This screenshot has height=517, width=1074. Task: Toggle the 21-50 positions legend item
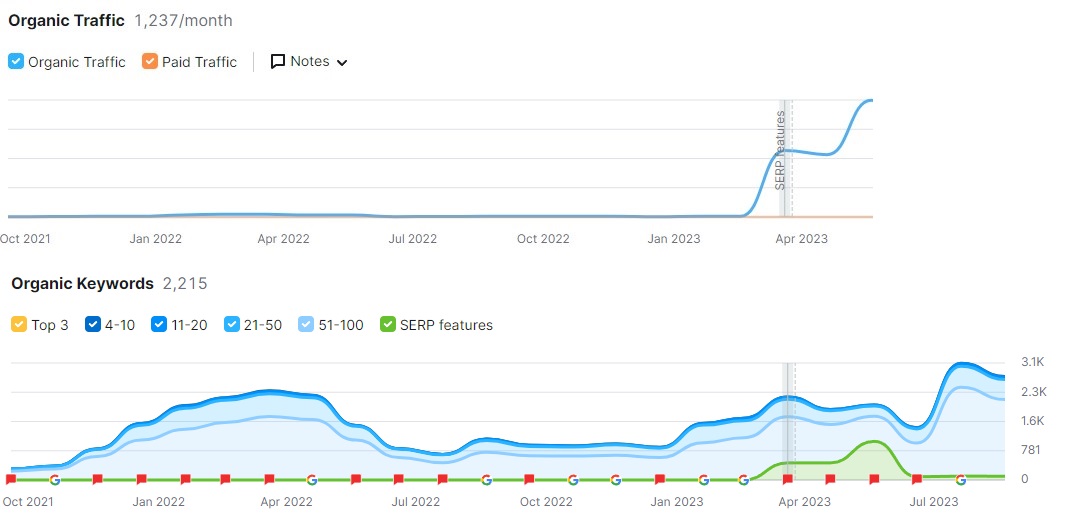(233, 325)
